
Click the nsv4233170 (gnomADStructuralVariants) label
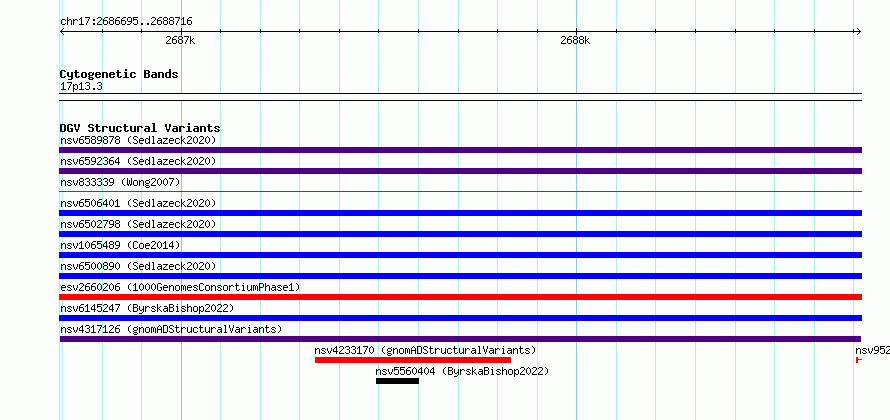tap(425, 350)
